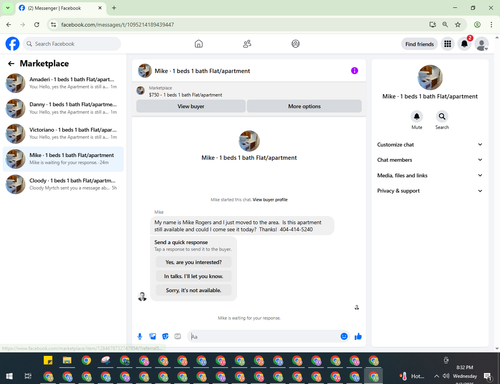Click the Facebook logo

[x=12, y=44]
